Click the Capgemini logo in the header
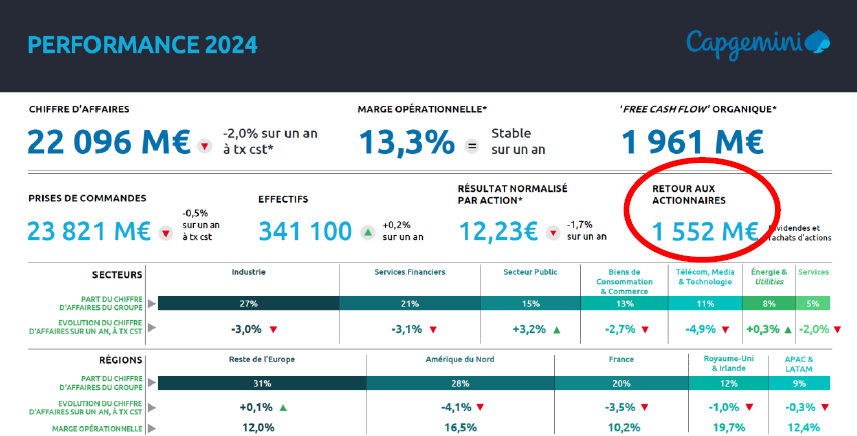The image size is (857, 436). [757, 42]
